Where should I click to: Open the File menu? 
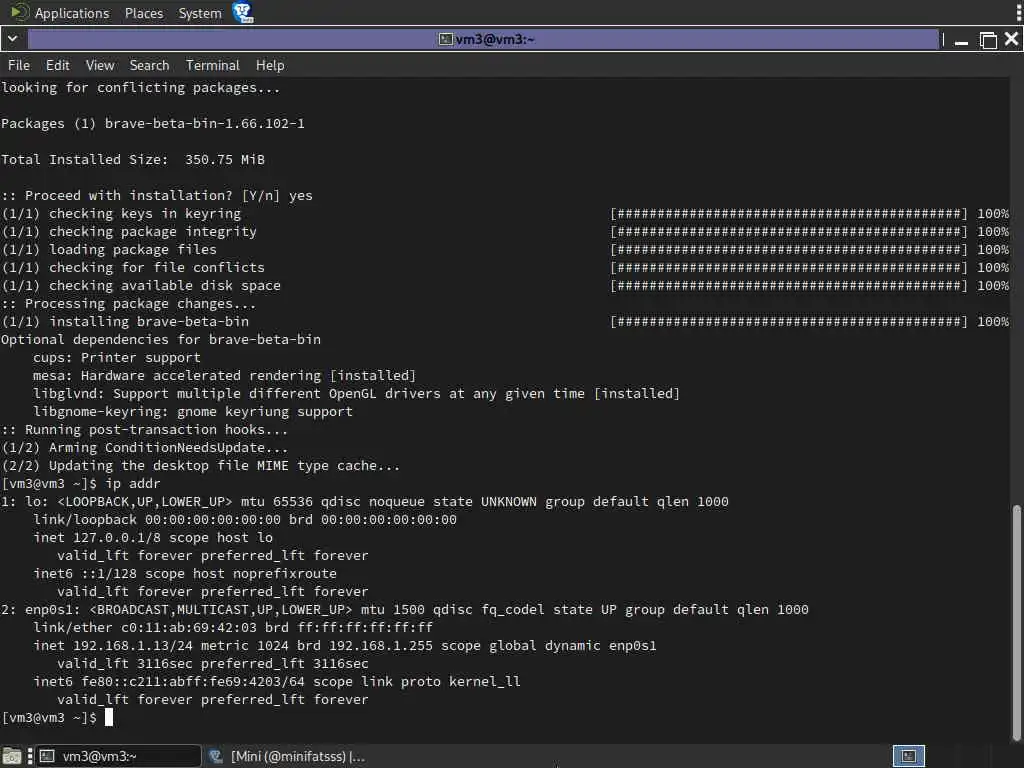pyautogui.click(x=19, y=65)
